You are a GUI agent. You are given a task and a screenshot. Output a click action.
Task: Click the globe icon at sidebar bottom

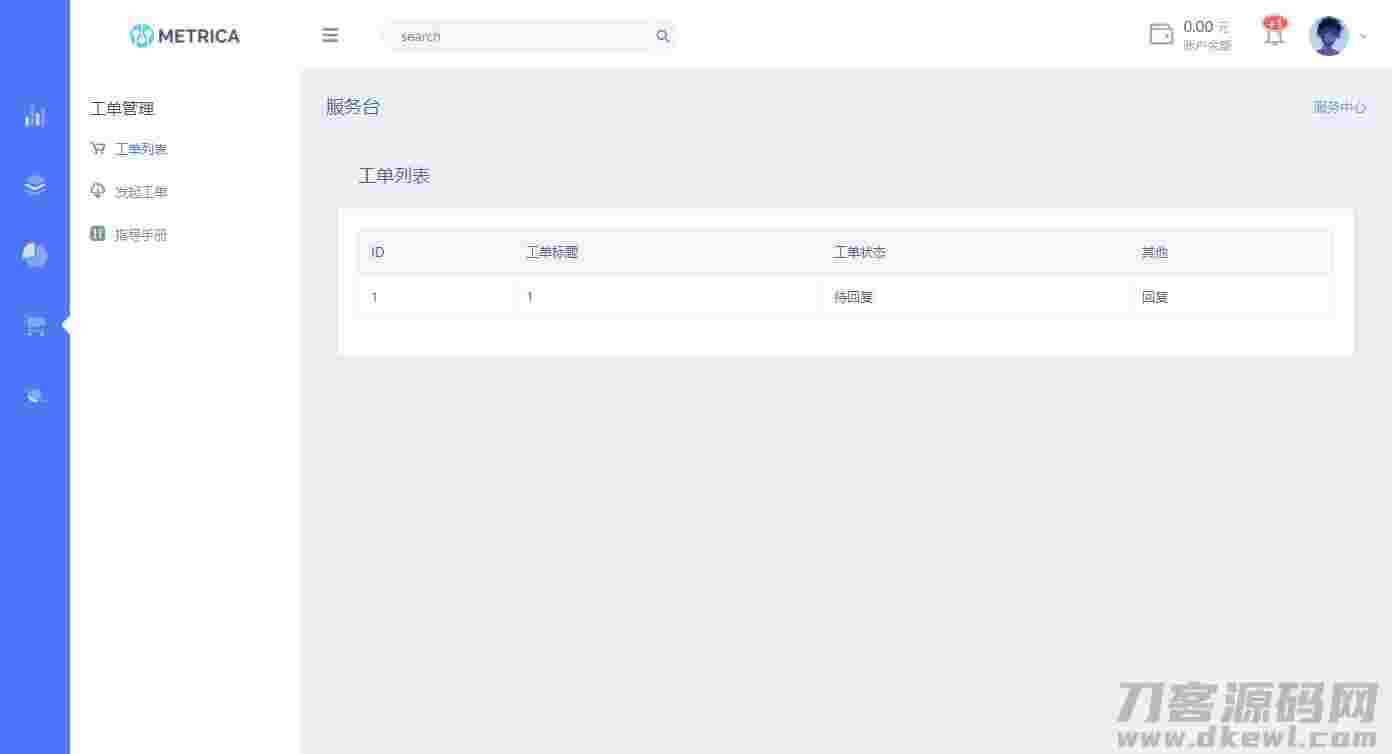[35, 395]
